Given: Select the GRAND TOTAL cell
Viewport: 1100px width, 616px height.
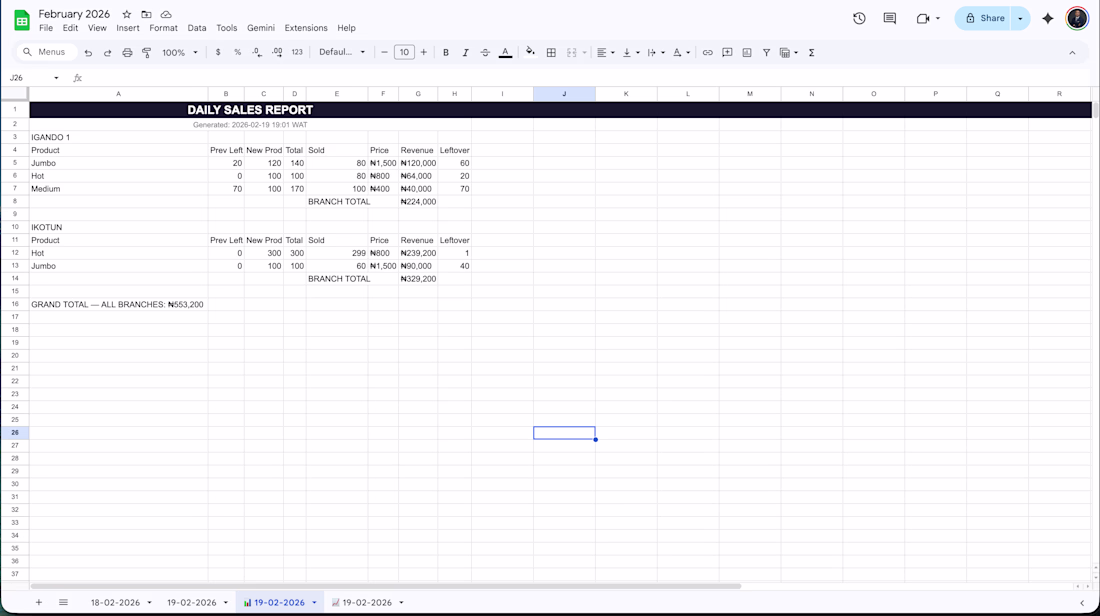Looking at the screenshot, I should pyautogui.click(x=118, y=304).
